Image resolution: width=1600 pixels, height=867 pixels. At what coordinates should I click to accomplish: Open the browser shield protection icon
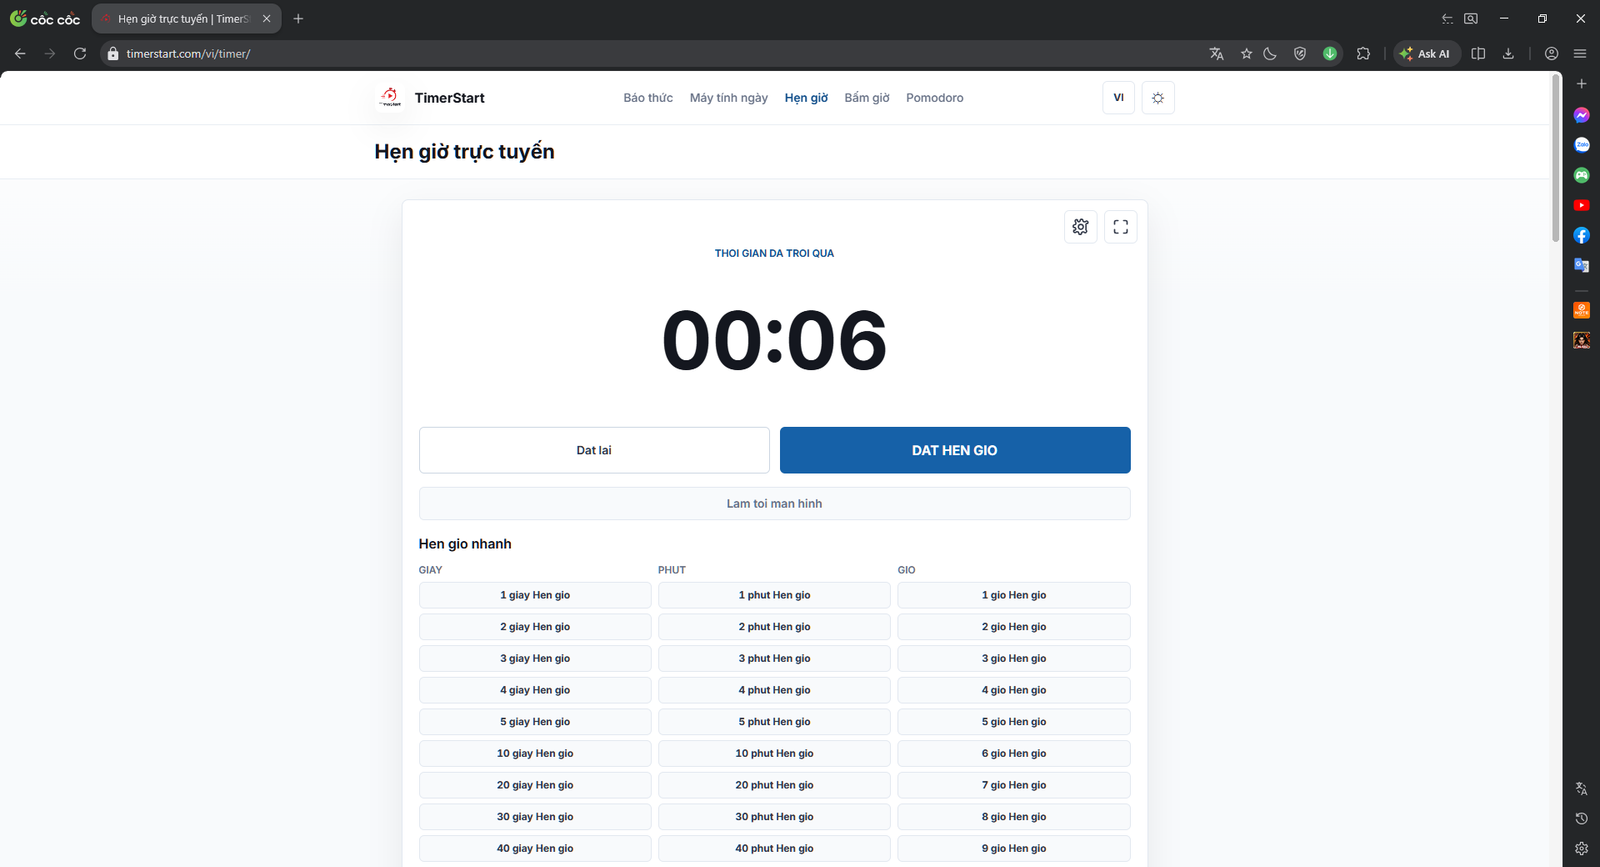click(1300, 54)
